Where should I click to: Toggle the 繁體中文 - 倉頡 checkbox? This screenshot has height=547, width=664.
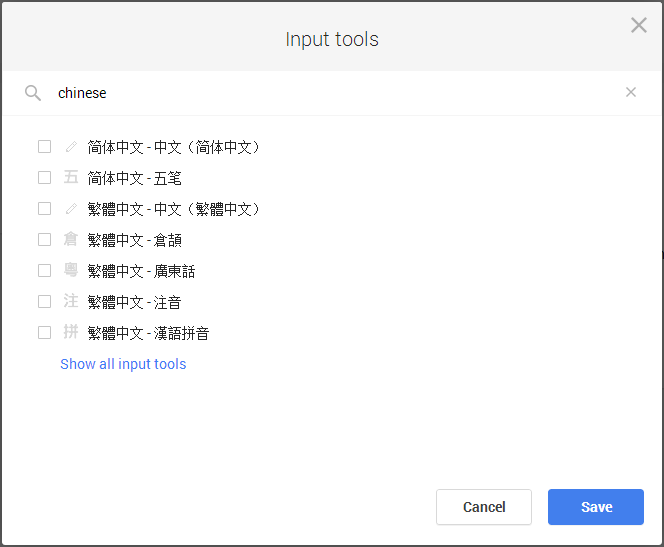click(44, 240)
